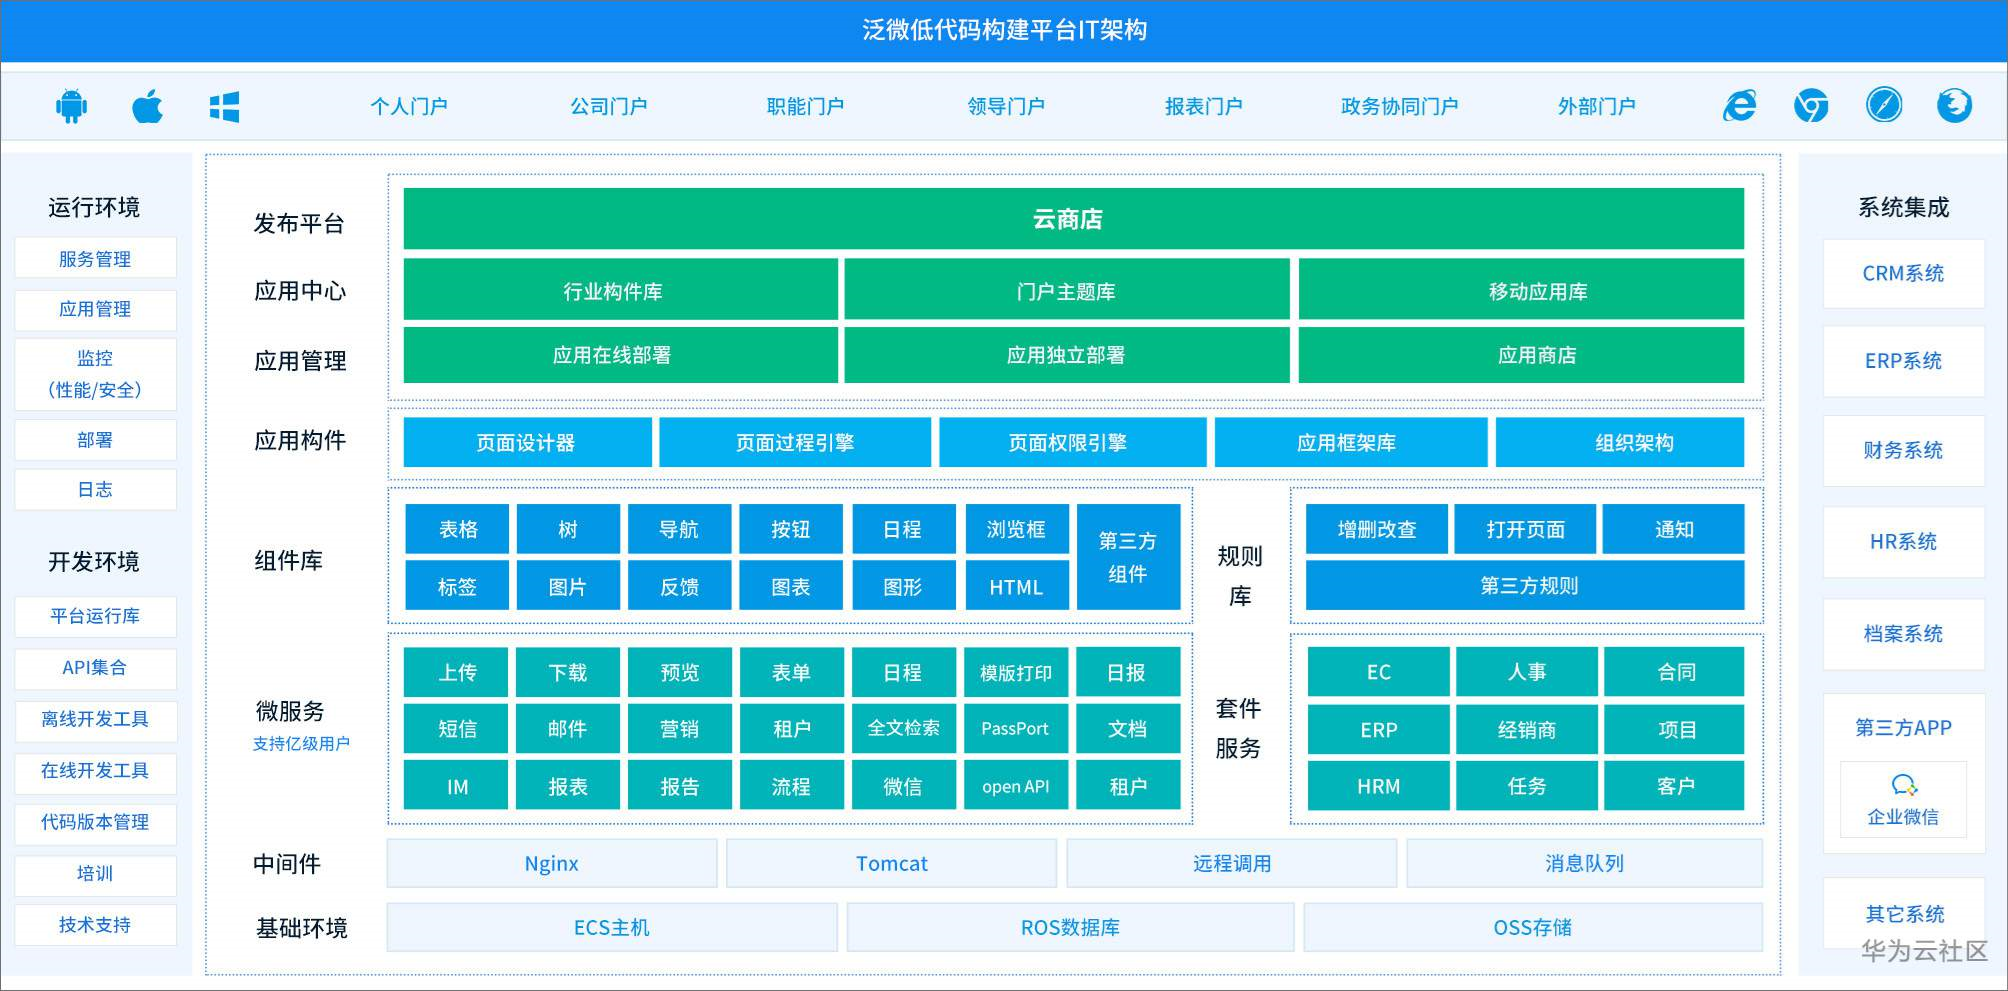Select the 政务协同门户 portal
This screenshot has width=2008, height=991.
(1399, 106)
